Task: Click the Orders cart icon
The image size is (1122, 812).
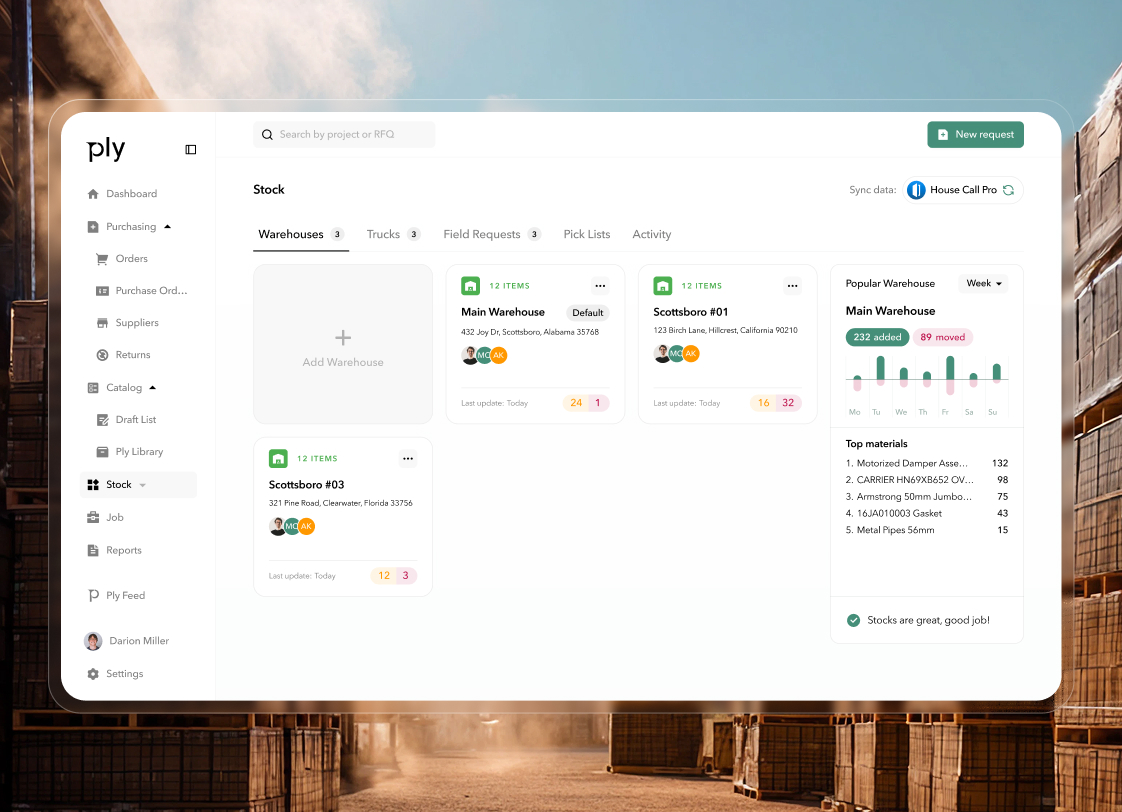Action: coord(102,259)
